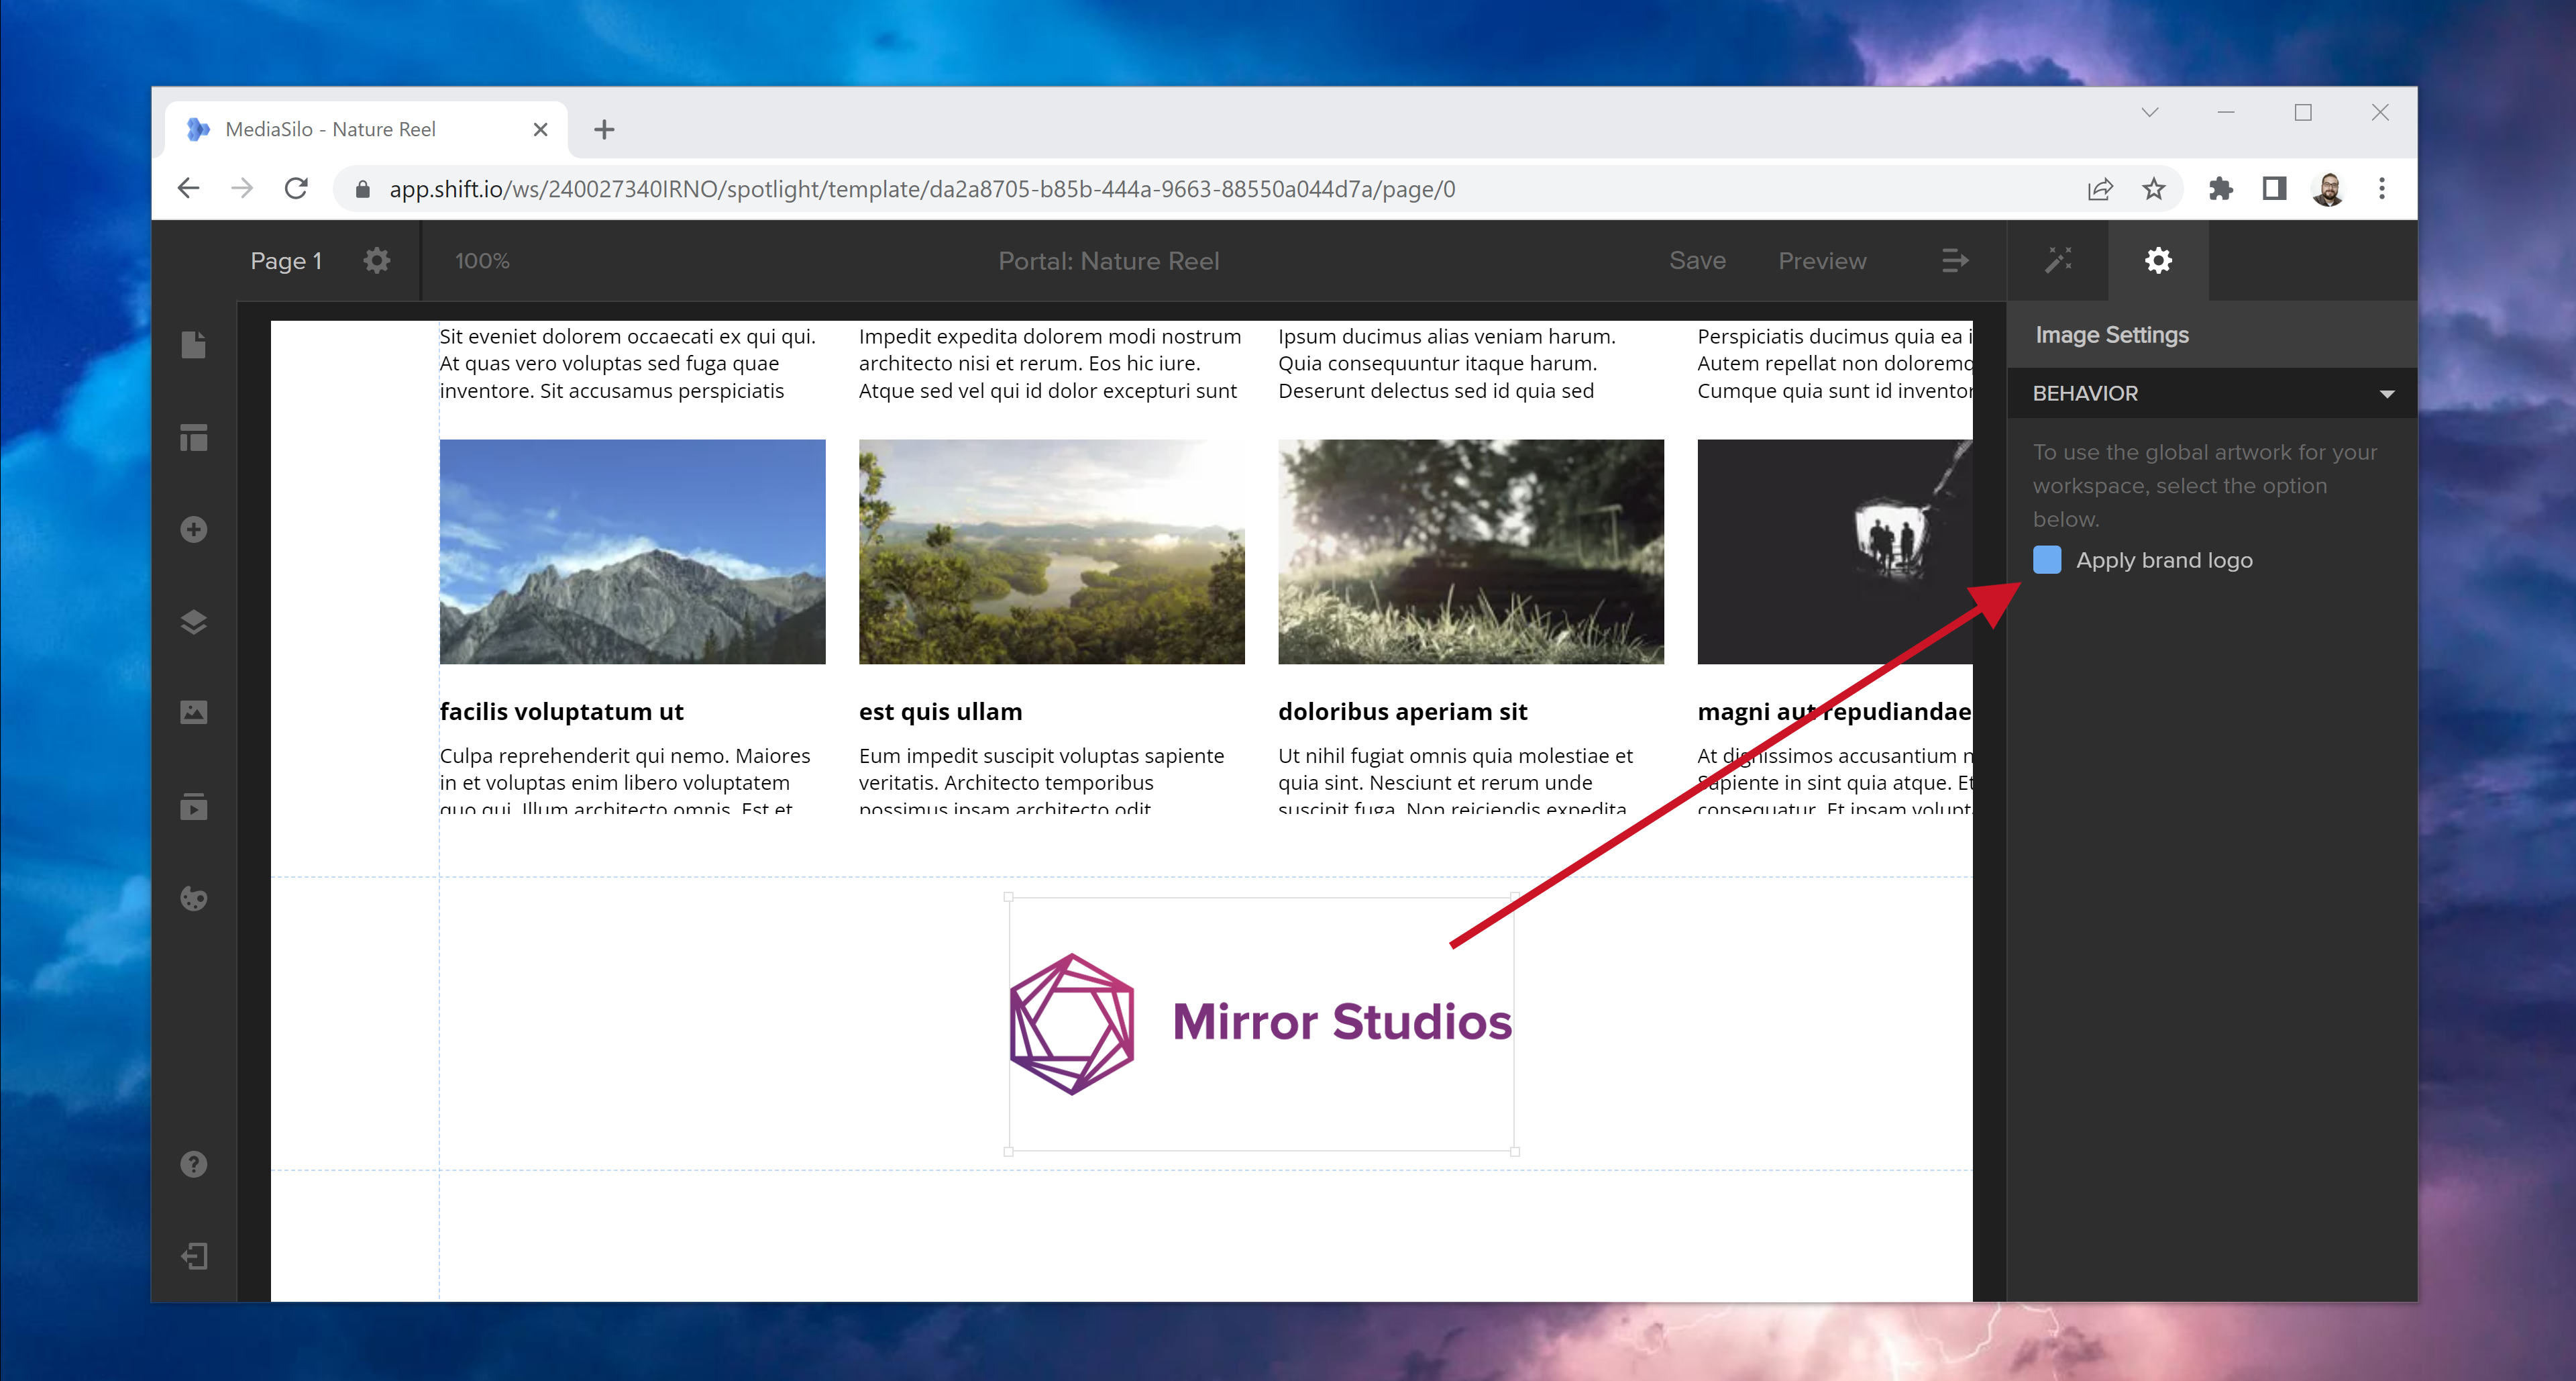Open the Video media sidebar icon
This screenshot has height=1381, width=2576.
tap(194, 806)
